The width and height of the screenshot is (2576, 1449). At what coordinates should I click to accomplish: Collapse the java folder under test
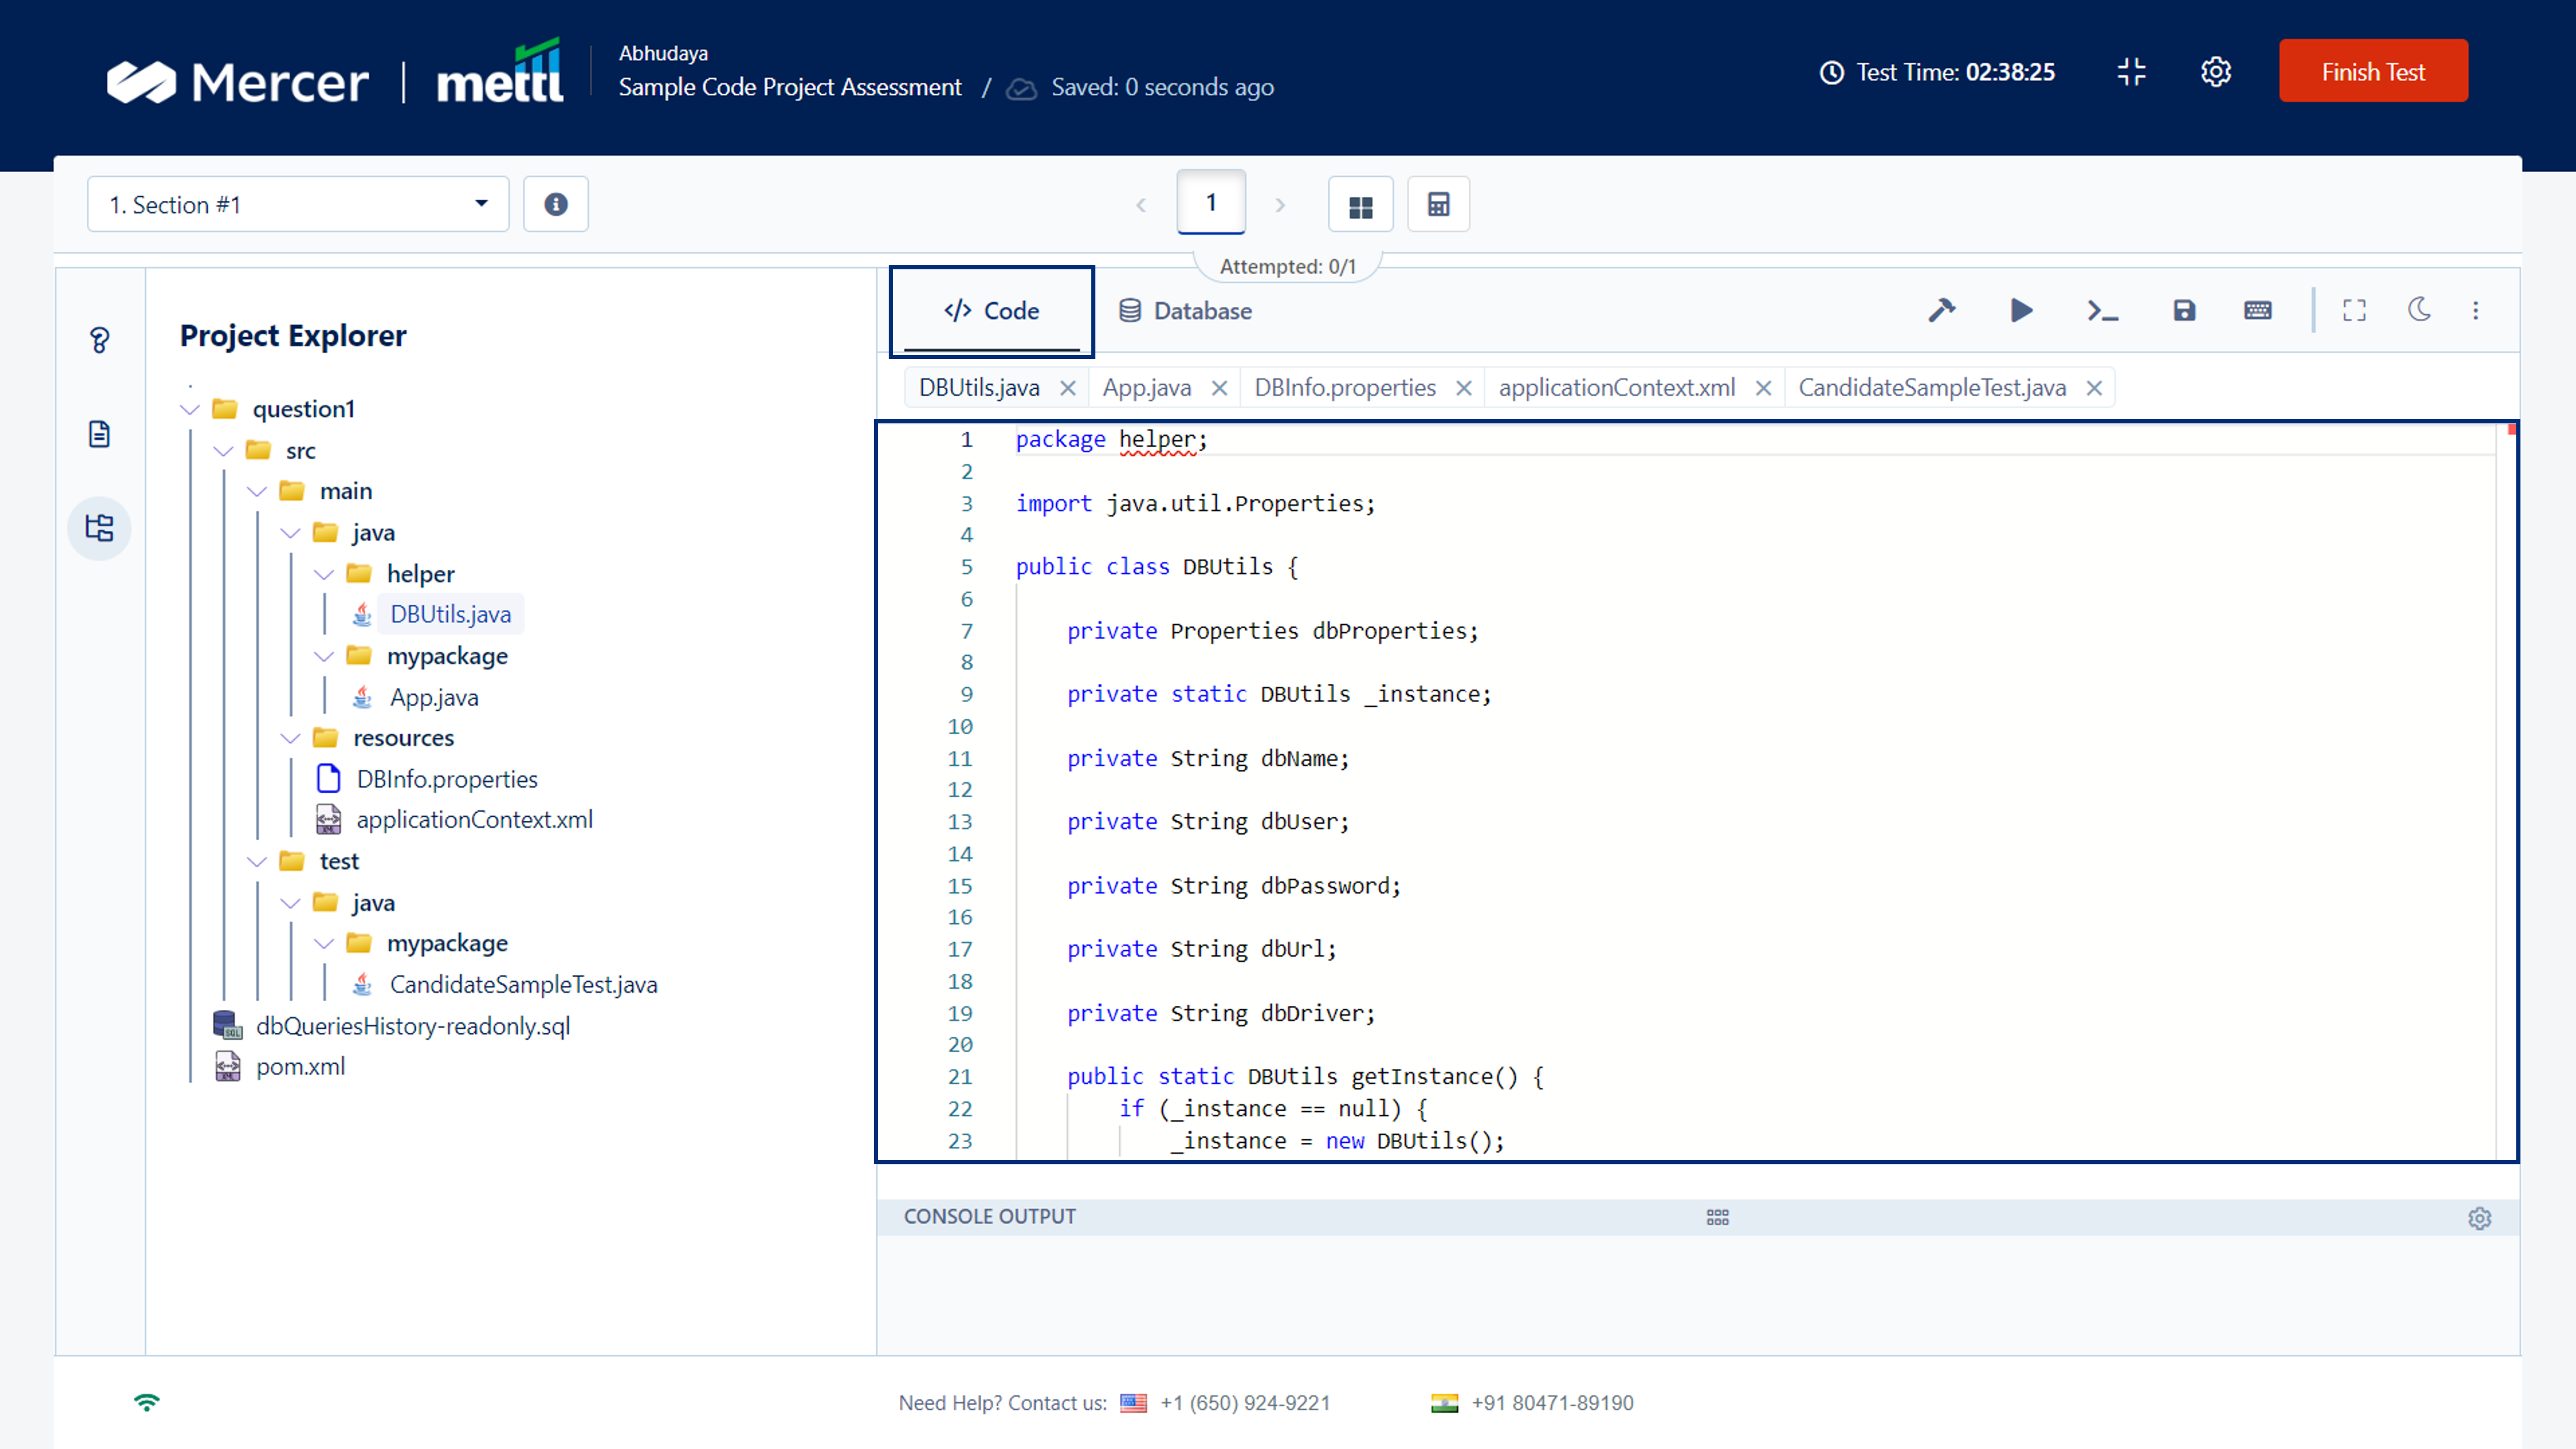point(290,903)
